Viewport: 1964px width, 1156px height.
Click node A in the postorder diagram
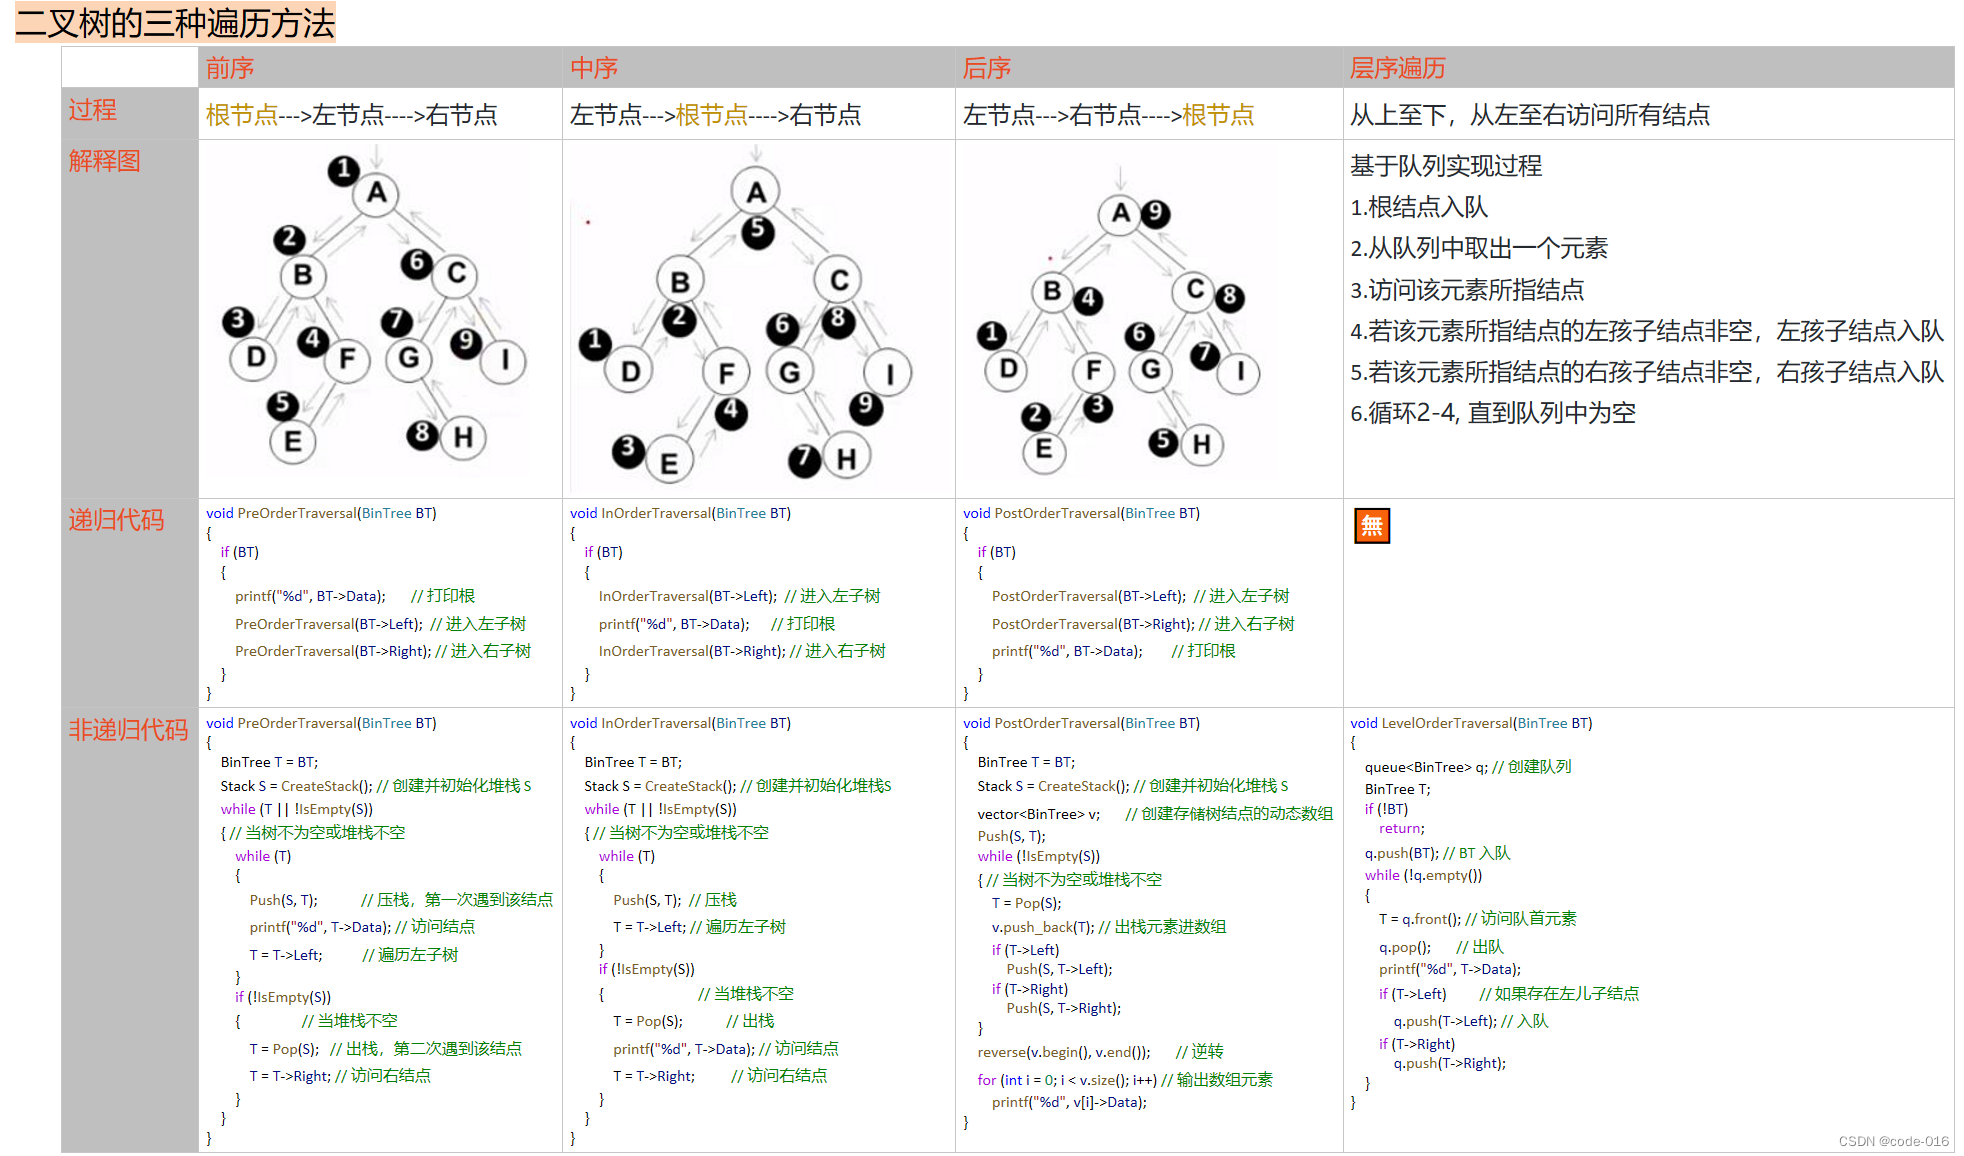click(1120, 213)
